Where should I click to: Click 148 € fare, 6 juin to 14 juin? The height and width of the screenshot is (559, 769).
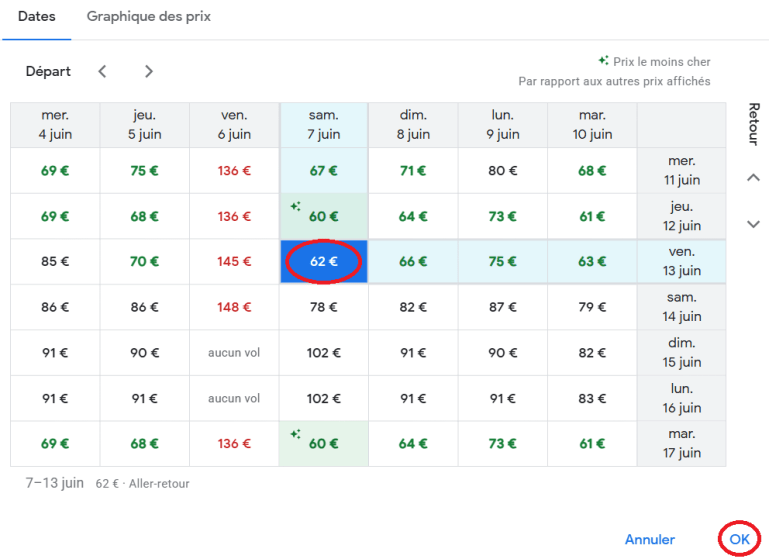pos(234,307)
